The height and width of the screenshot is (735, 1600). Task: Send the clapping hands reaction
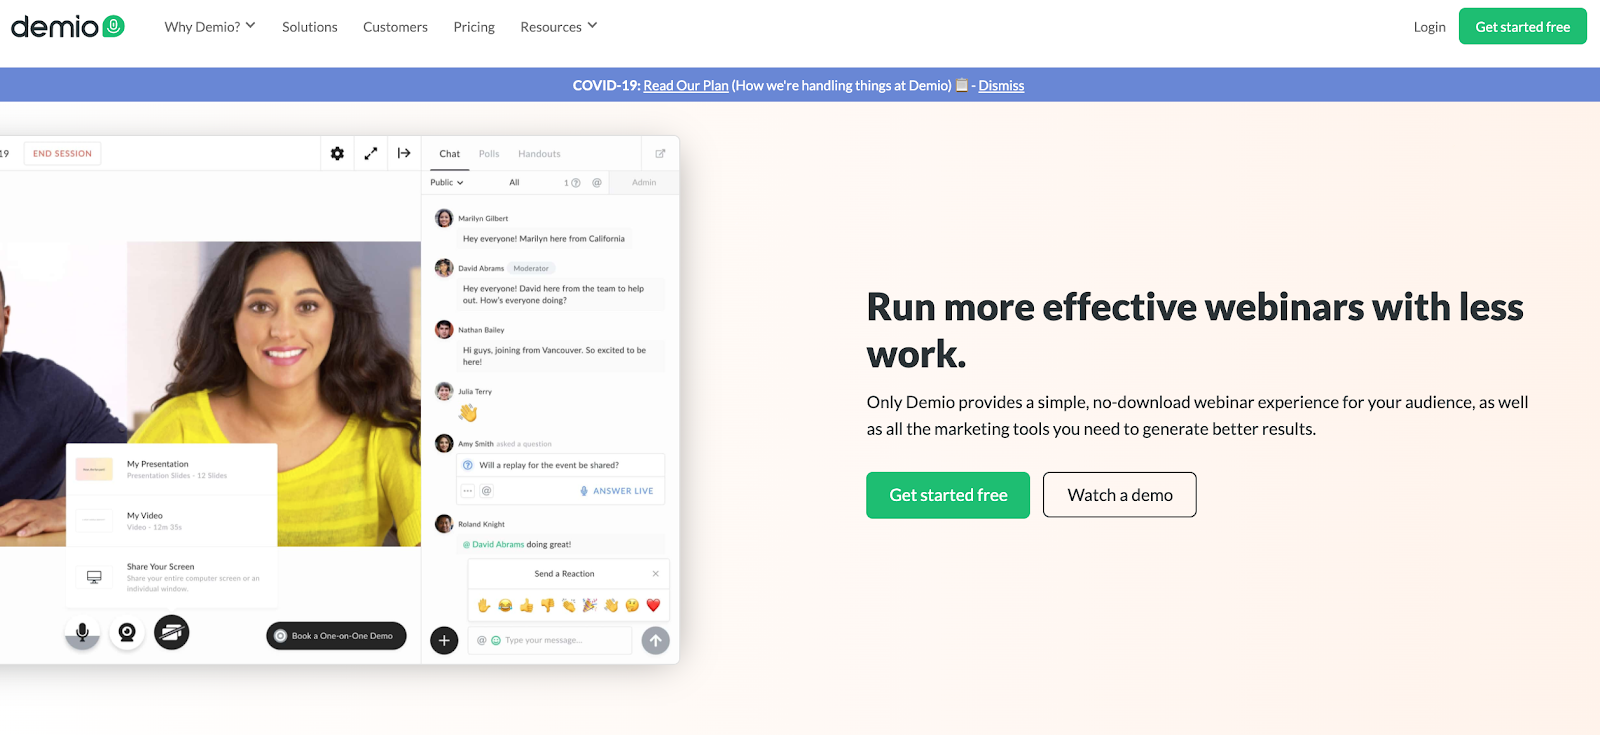(x=569, y=605)
